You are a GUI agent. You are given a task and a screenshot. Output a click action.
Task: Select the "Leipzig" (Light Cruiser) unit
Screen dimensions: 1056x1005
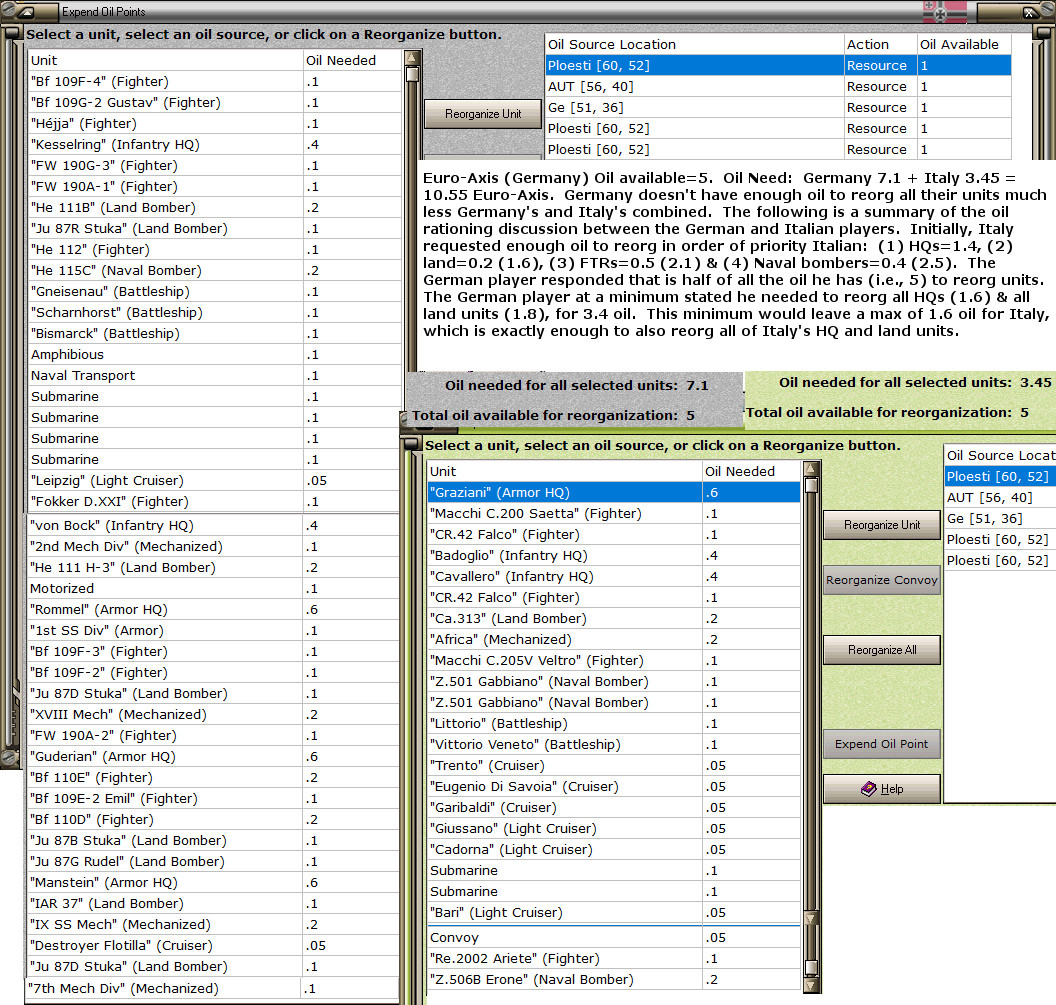pyautogui.click(x=214, y=480)
